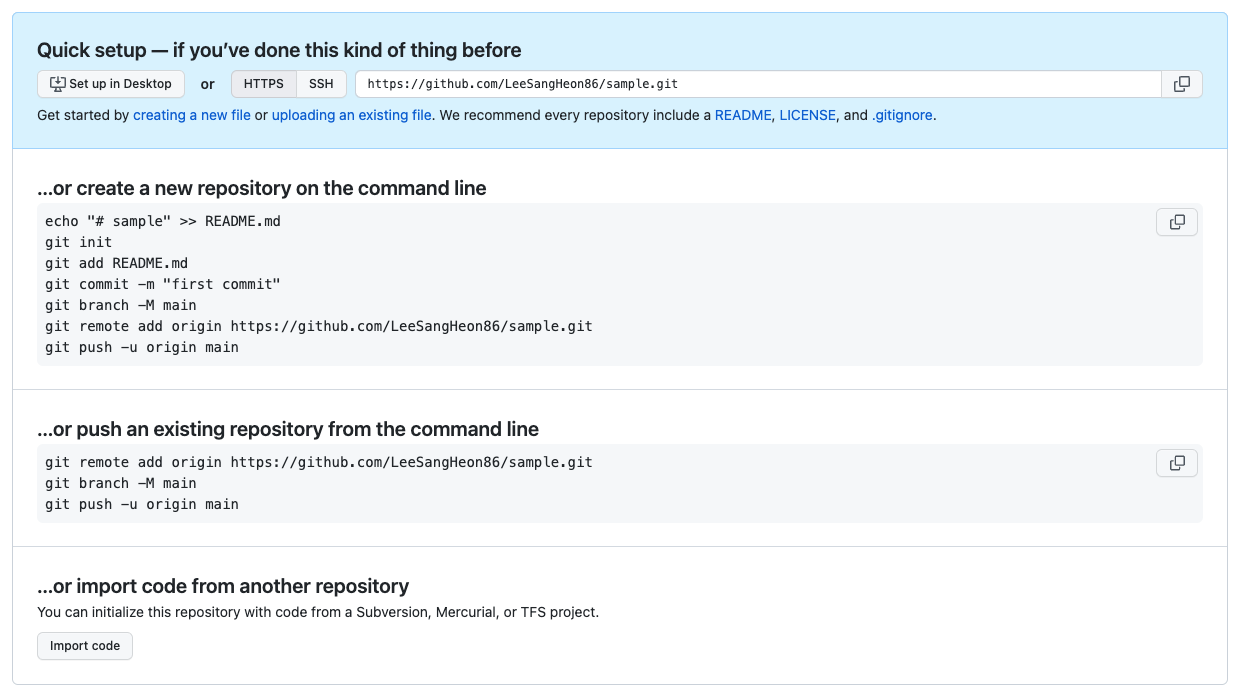Click the 'echo "# sample"' command line
Screen dimensions: 1234x690
click(163, 221)
